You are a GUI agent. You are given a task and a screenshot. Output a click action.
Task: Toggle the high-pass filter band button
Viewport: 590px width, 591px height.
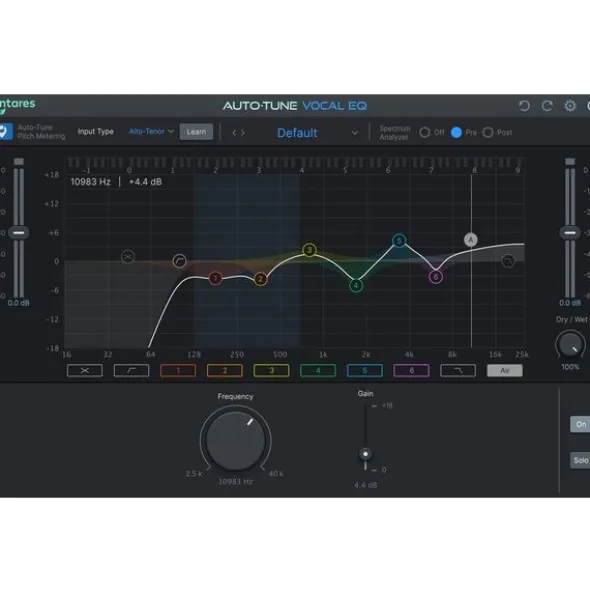pos(132,371)
